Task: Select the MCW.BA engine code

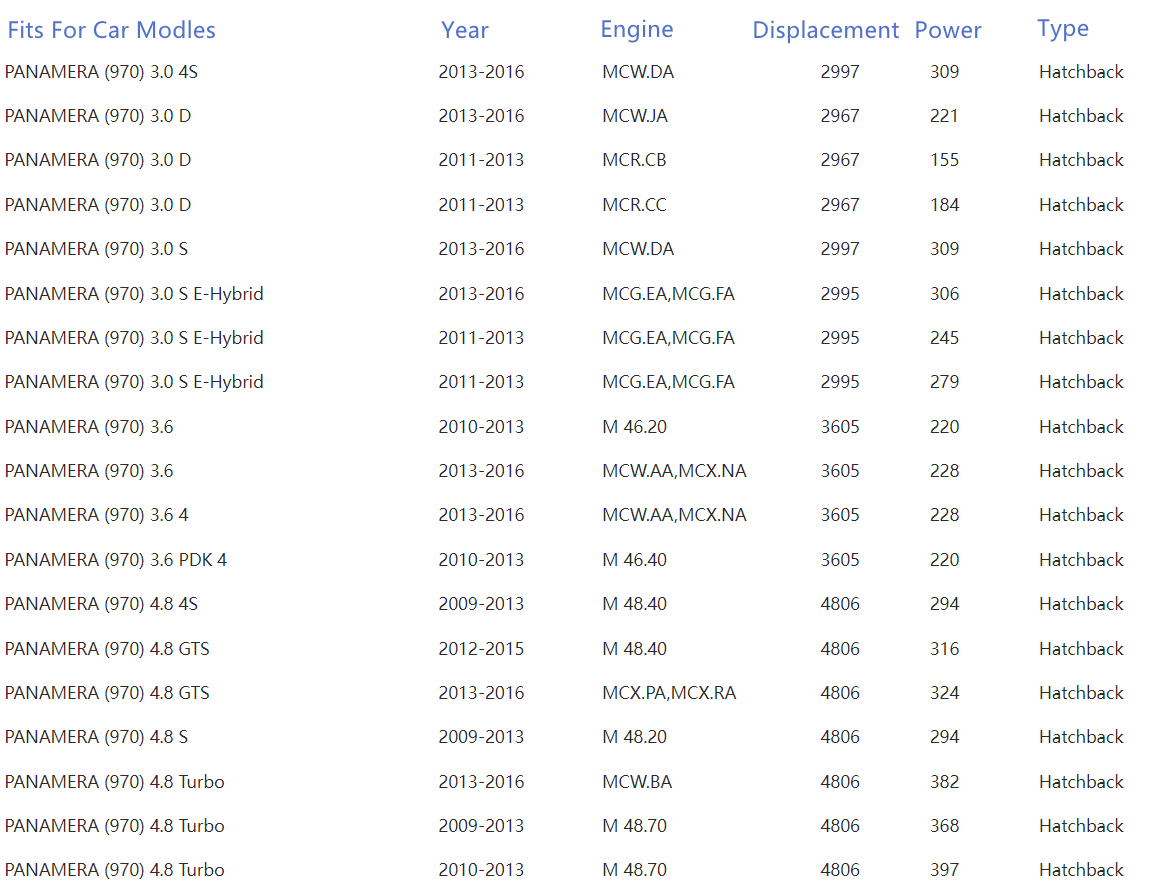Action: click(636, 782)
